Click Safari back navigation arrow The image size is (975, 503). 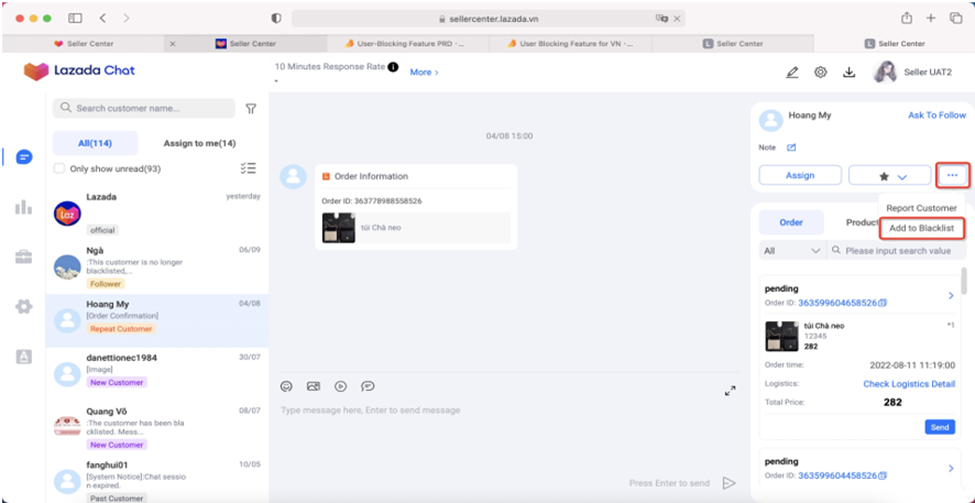103,19
